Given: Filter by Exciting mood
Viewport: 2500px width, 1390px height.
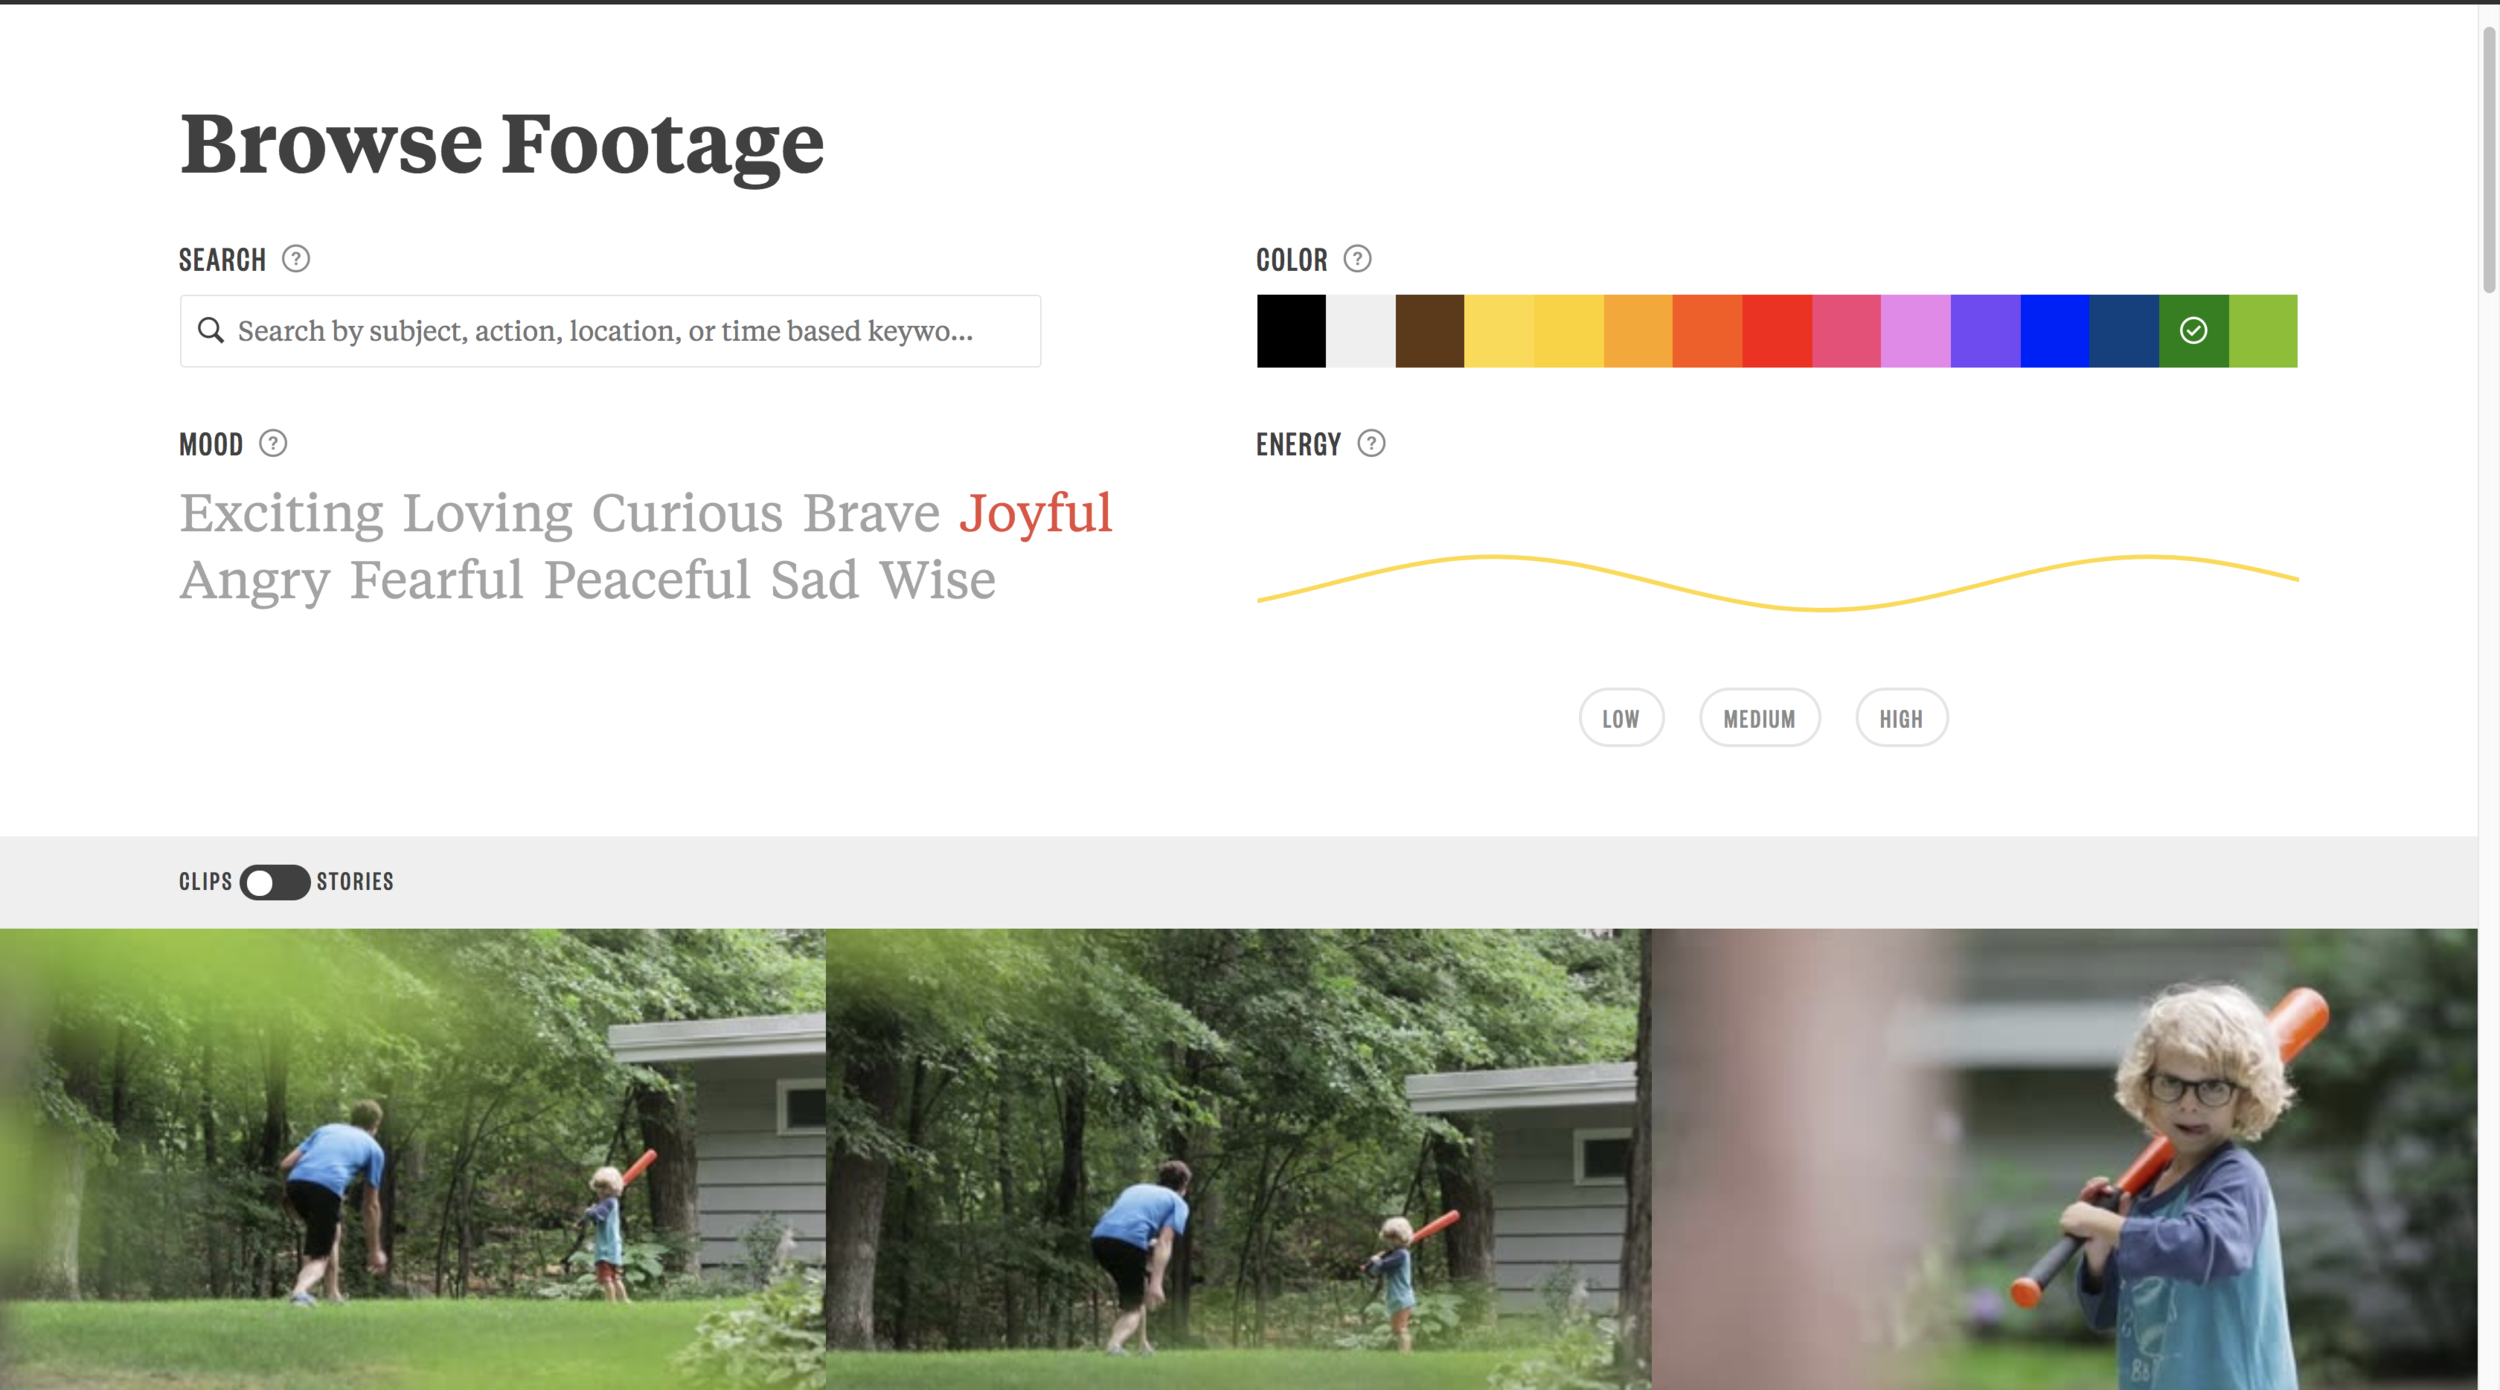Looking at the screenshot, I should tap(281, 513).
